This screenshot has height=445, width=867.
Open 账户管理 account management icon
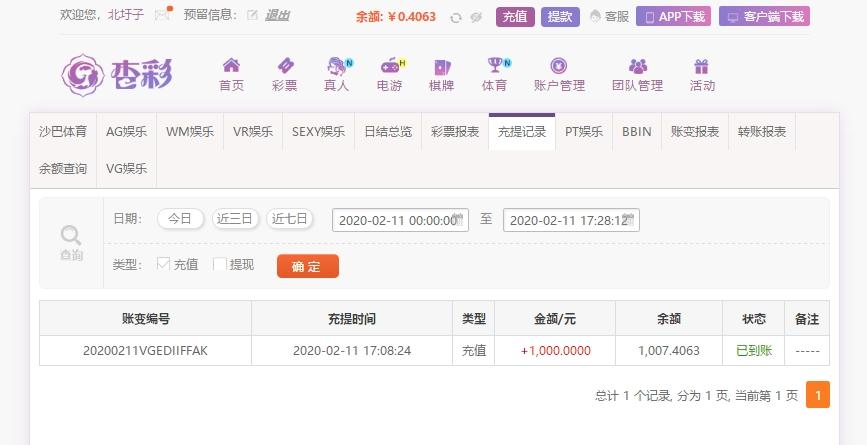click(558, 66)
